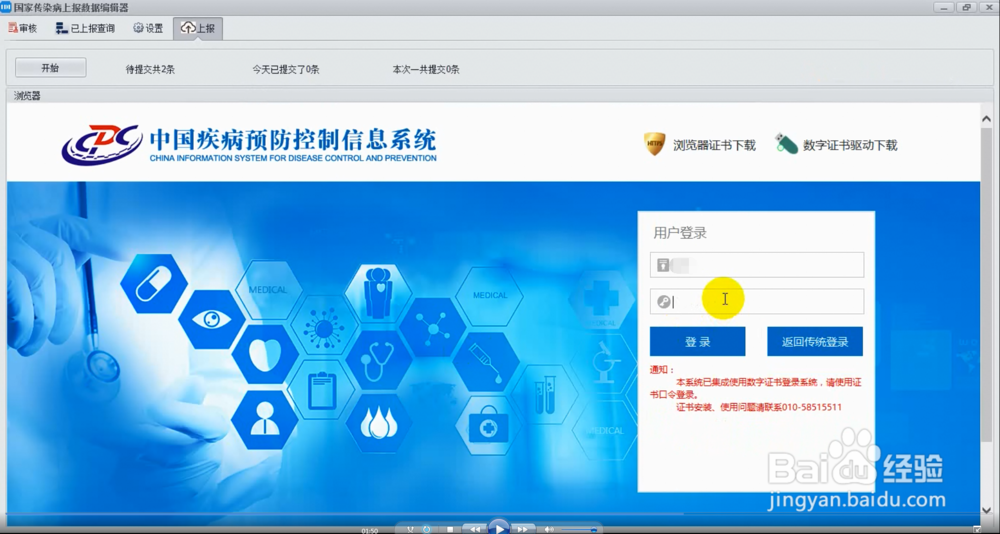
Task: Click the stop button in player
Action: tap(450, 530)
